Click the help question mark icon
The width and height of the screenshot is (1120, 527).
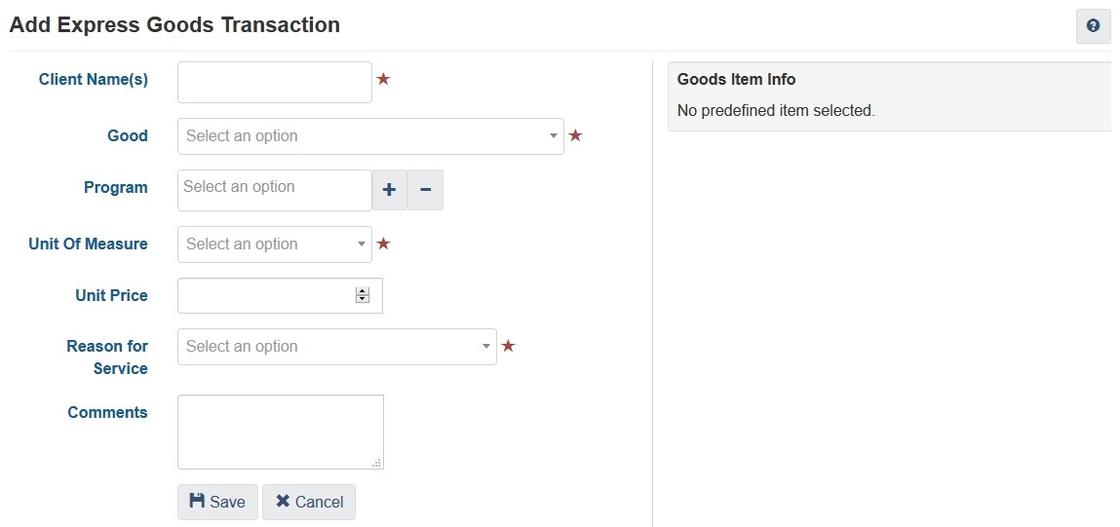coord(1093,27)
